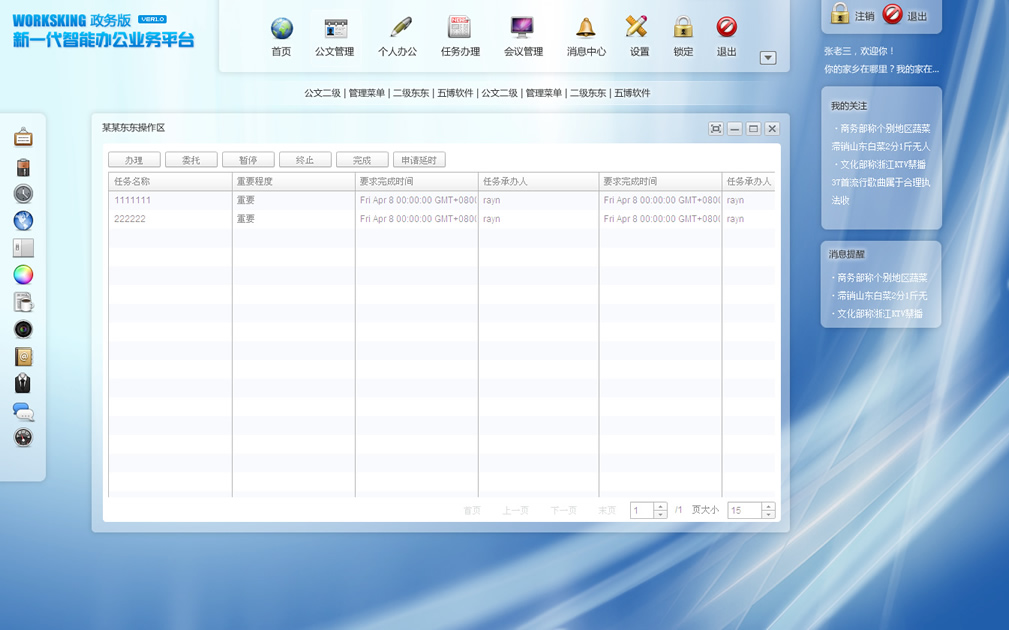Open 文化部称浙江KTV禁播 in 消息提醒
The width and height of the screenshot is (1009, 630).
point(880,314)
